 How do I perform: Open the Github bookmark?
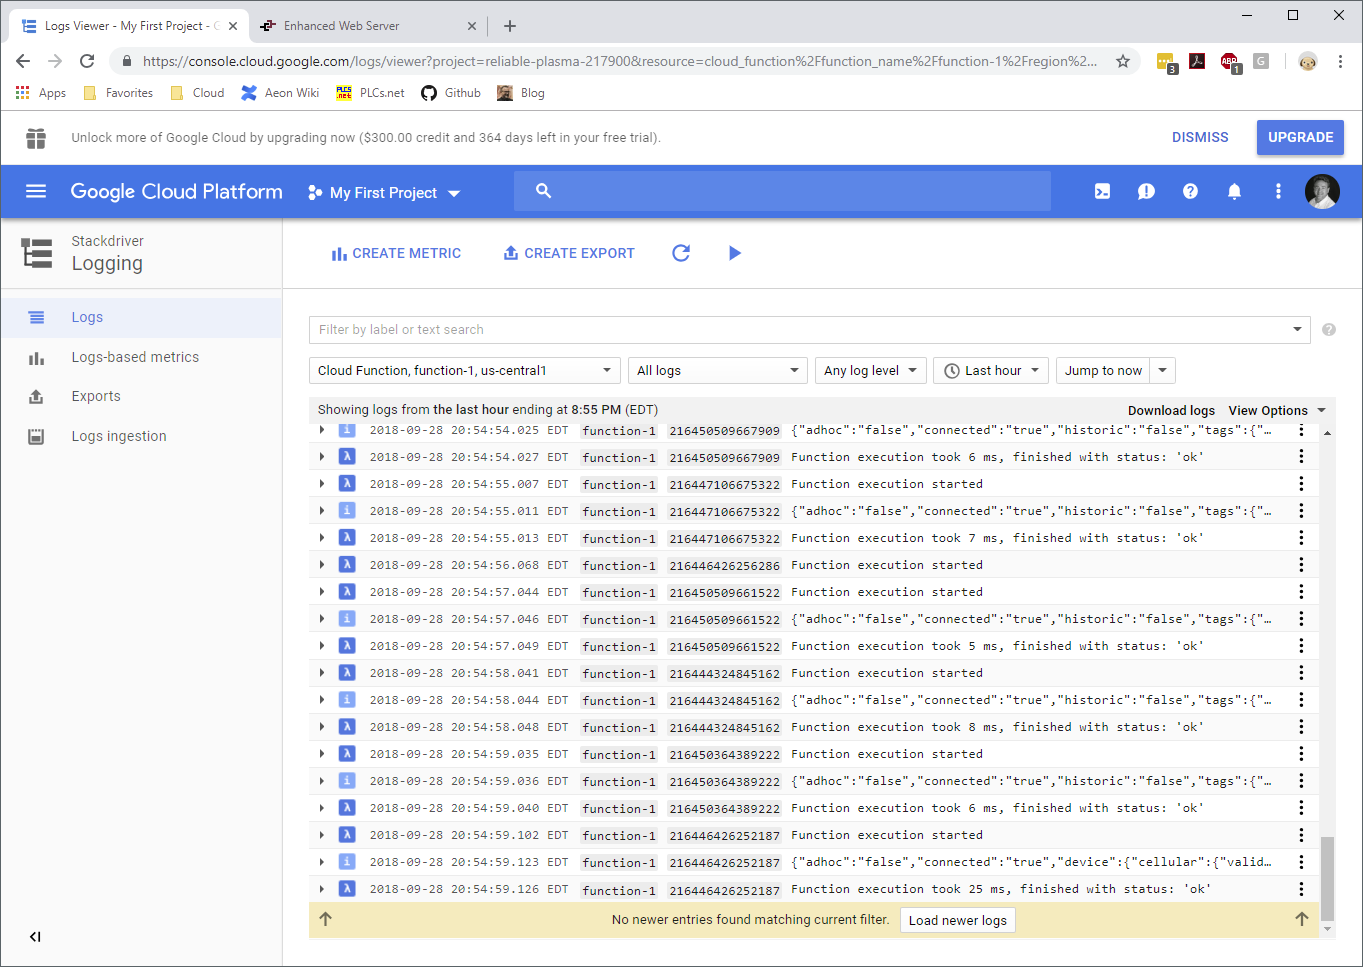click(x=451, y=93)
